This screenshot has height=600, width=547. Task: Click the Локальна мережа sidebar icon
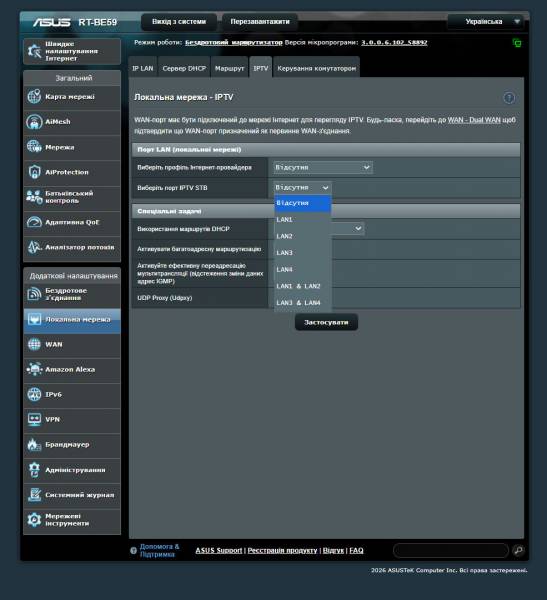coord(34,319)
